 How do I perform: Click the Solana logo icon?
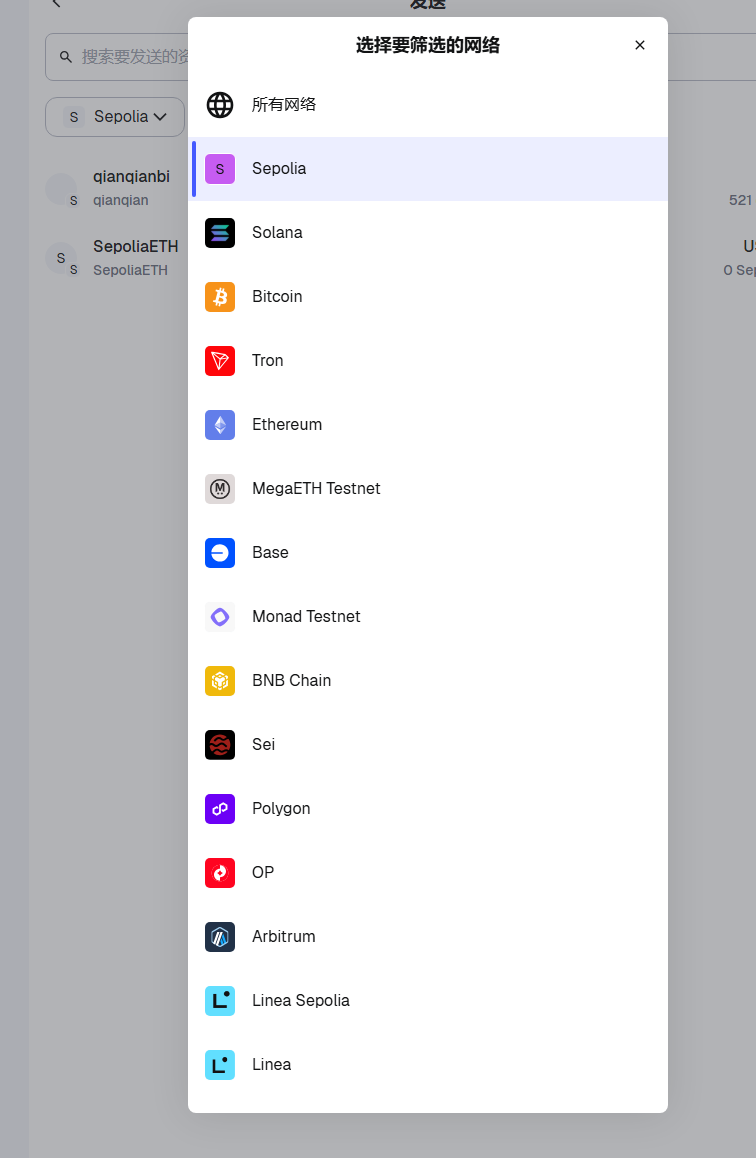[x=220, y=233]
